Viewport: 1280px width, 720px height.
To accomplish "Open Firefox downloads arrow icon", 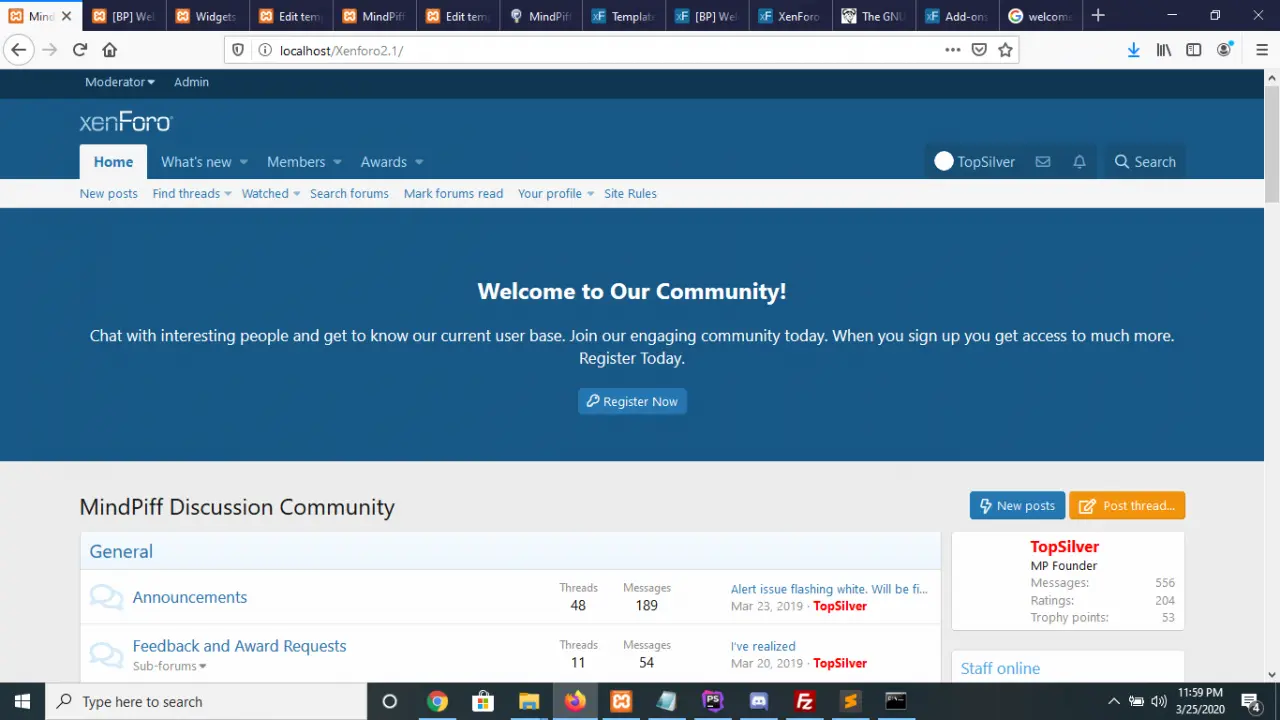I will click(x=1133, y=50).
